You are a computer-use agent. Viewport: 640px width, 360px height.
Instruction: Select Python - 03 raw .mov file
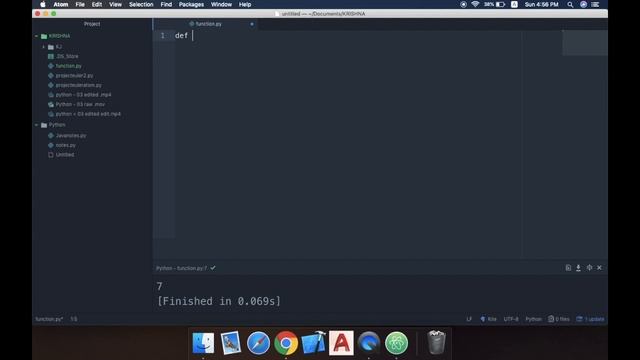80,104
